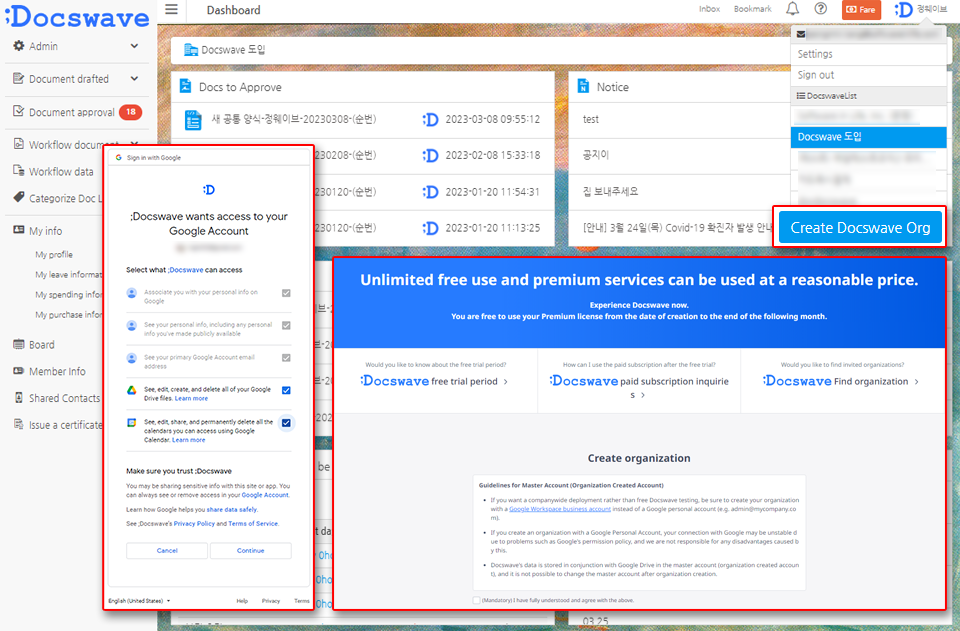Click the Categorize Doc tag icon

[x=19, y=197]
